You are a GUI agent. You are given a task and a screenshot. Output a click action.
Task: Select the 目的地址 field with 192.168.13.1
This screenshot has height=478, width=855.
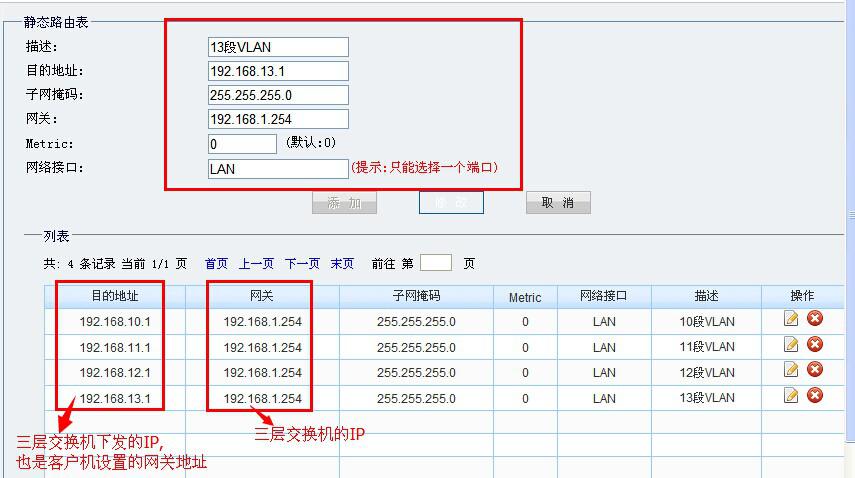coord(278,71)
